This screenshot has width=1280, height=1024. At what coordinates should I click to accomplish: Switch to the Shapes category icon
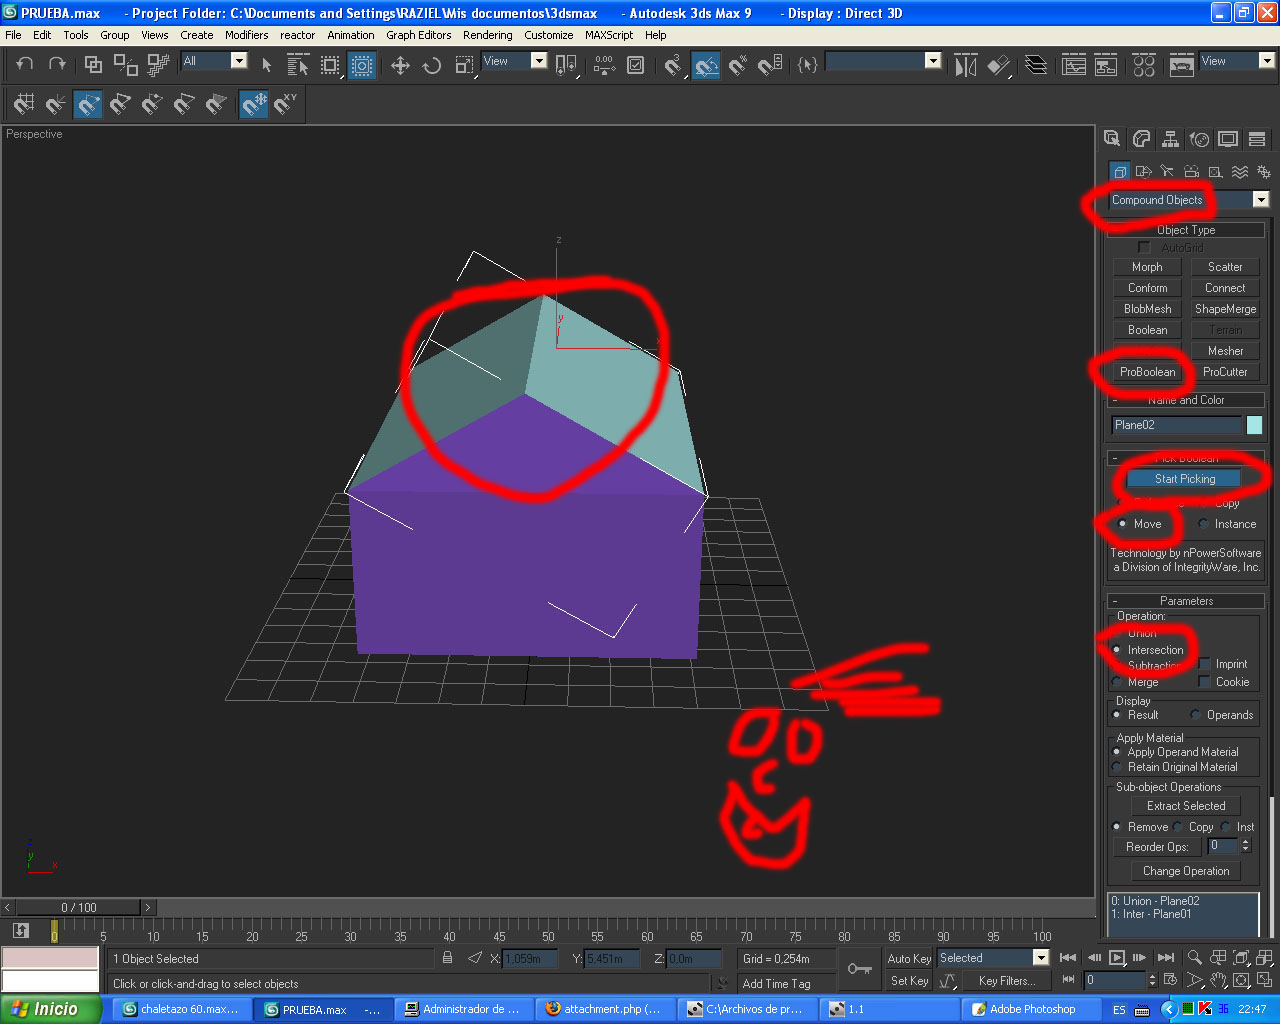1143,172
